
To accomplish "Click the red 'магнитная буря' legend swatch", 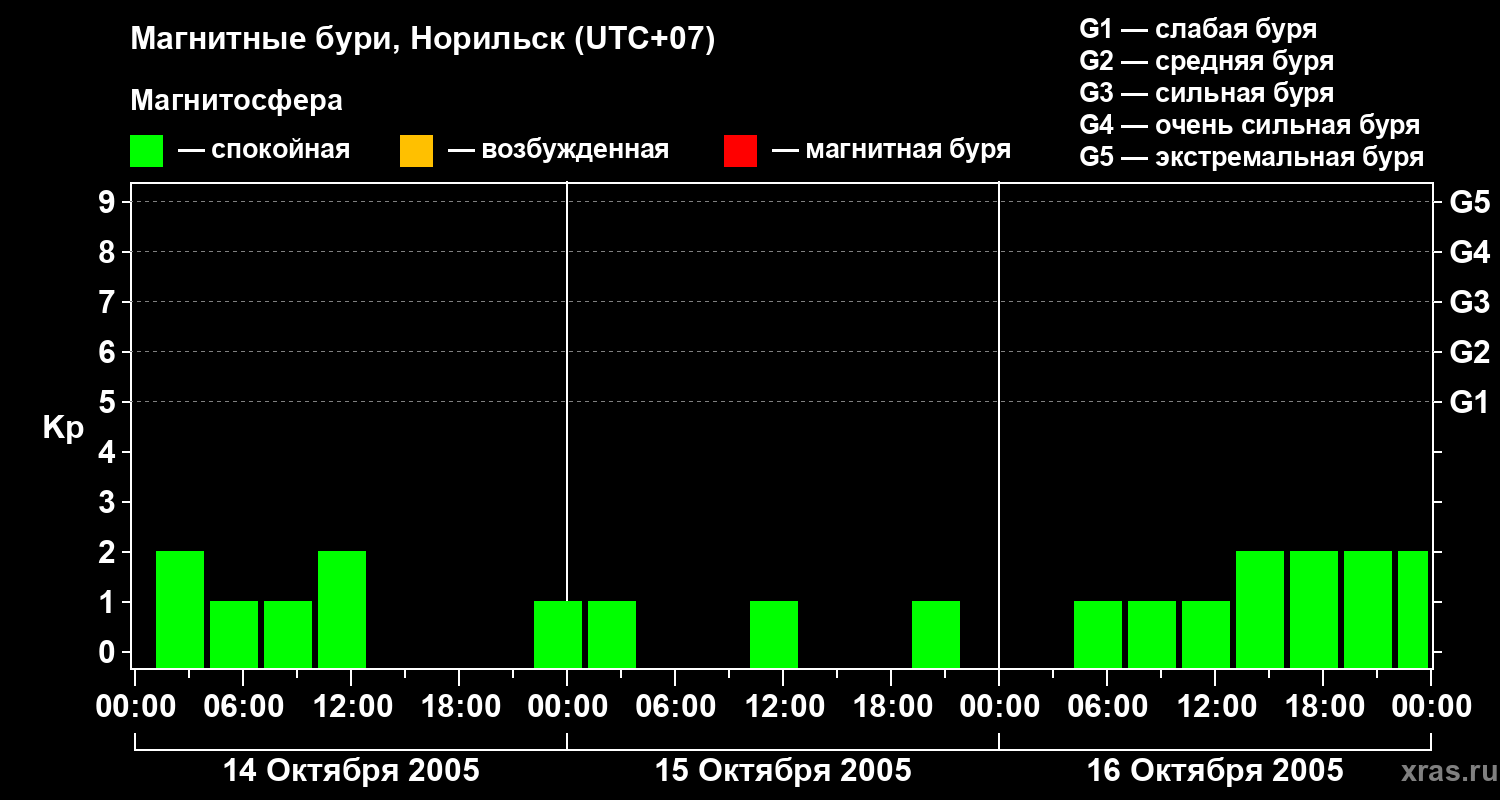I will click(740, 151).
